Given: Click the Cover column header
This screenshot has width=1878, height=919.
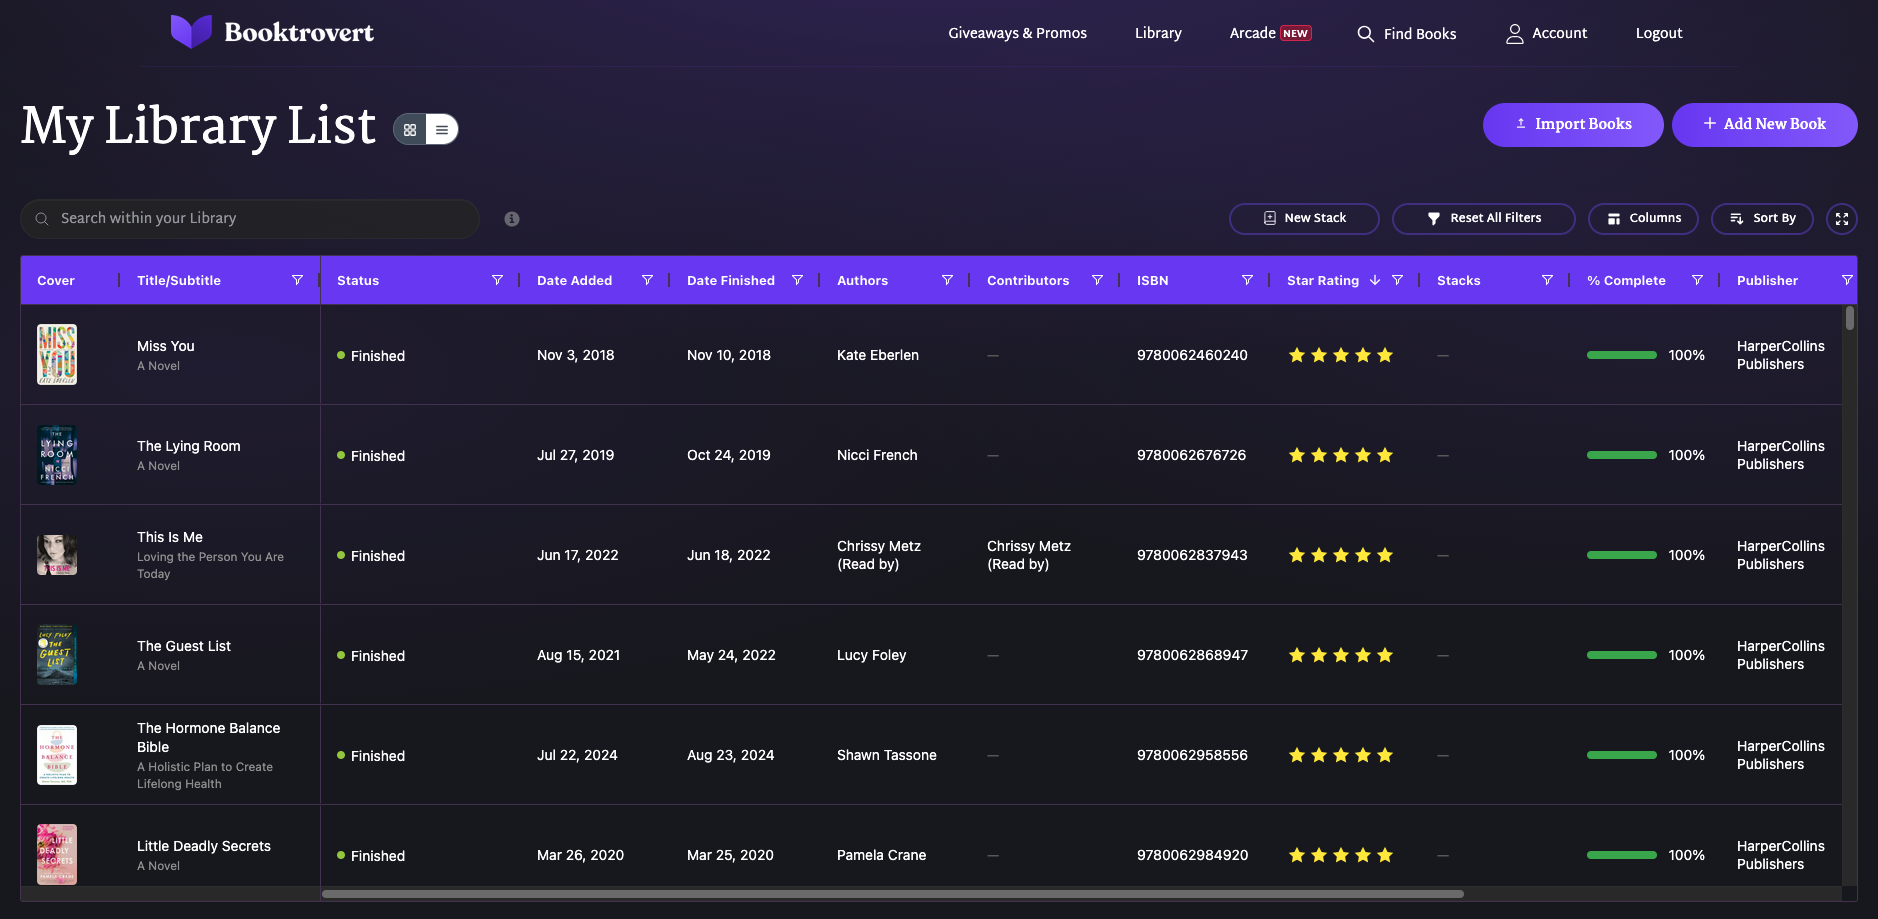Looking at the screenshot, I should click(x=56, y=280).
